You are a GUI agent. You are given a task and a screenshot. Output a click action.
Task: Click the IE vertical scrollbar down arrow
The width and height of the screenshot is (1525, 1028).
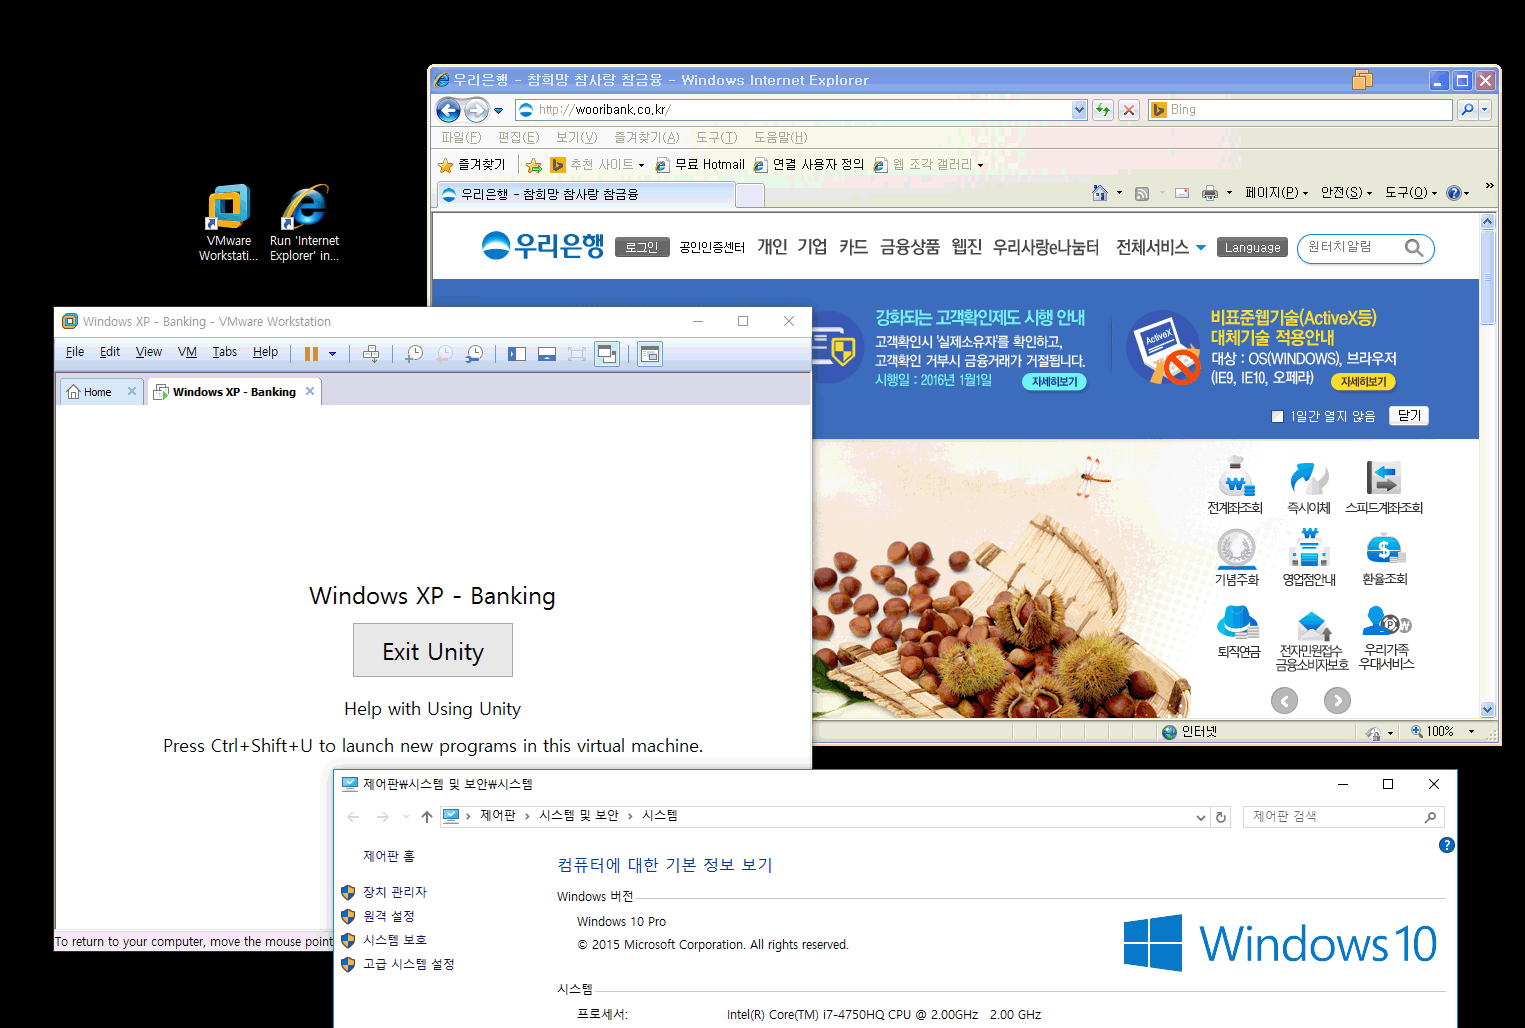pos(1488,709)
